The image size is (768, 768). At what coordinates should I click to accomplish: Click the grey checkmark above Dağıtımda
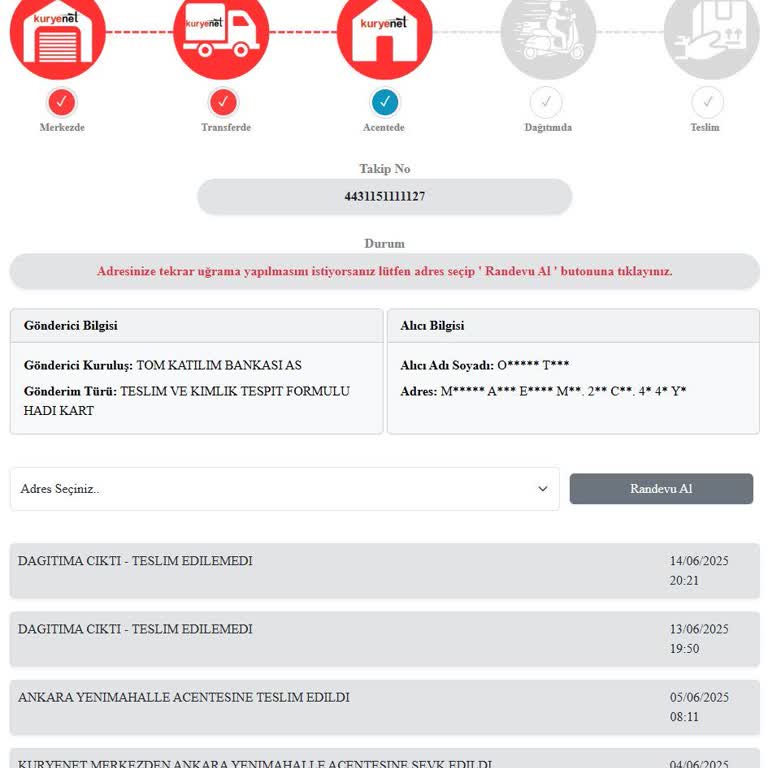546,102
